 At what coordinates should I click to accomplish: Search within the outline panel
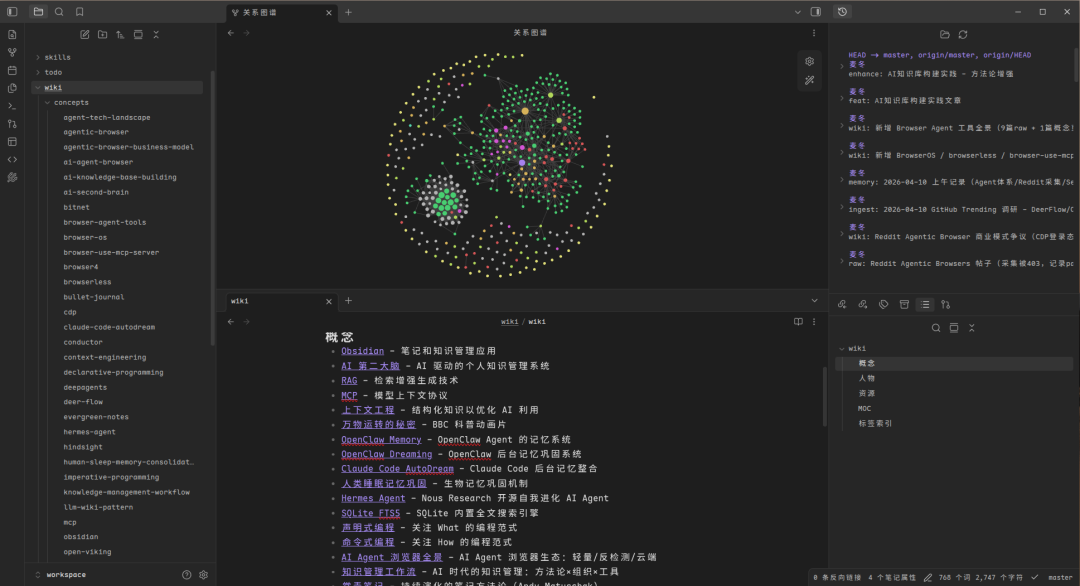pyautogui.click(x=936, y=328)
